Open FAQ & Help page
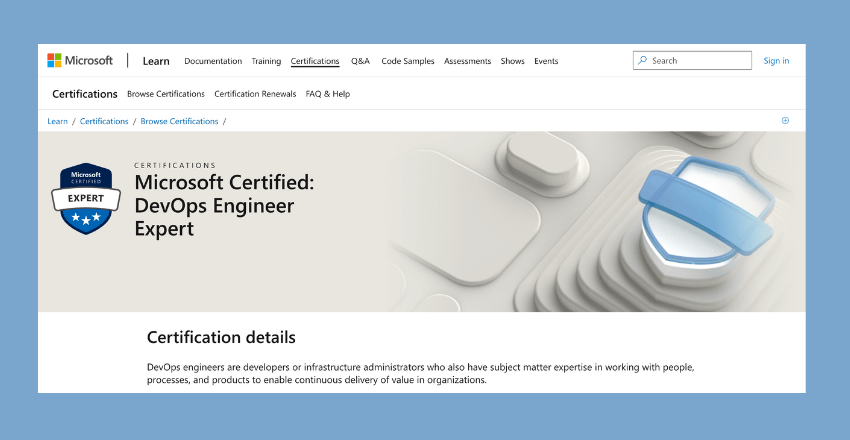Image resolution: width=850 pixels, height=440 pixels. point(328,94)
